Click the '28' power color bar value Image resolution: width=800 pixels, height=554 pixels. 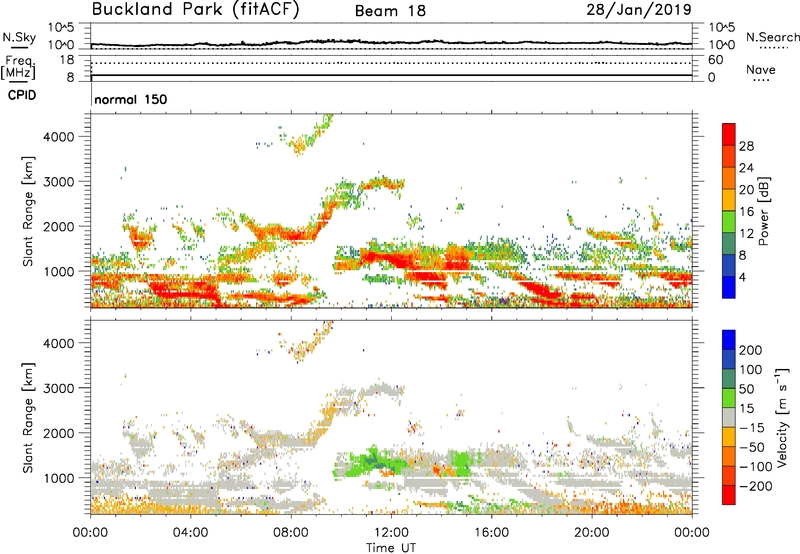pyautogui.click(x=746, y=146)
